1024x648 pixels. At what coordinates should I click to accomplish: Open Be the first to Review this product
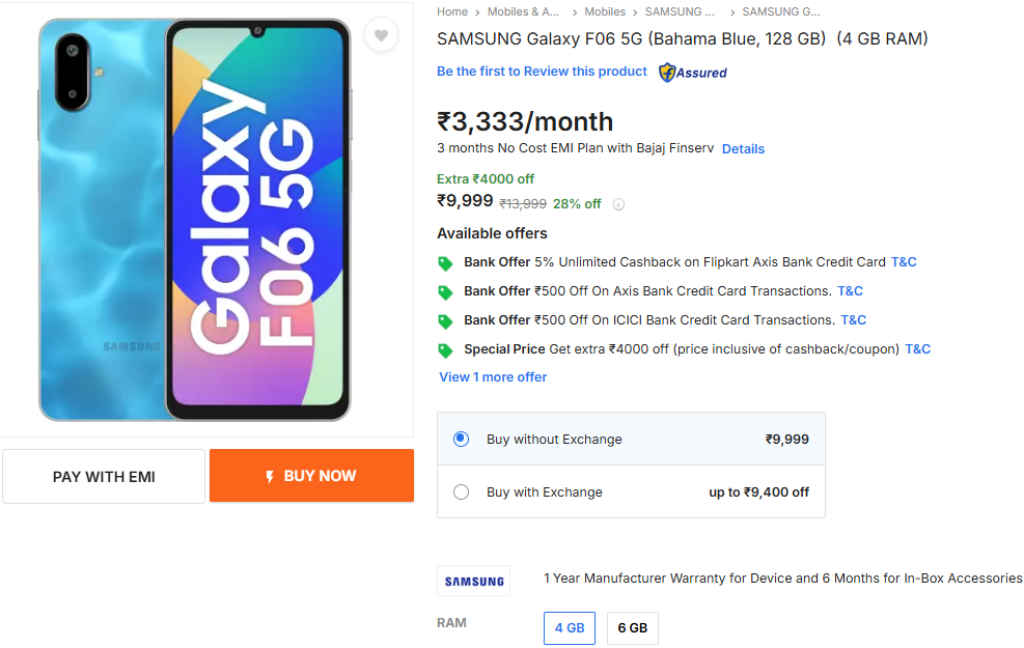tap(541, 72)
